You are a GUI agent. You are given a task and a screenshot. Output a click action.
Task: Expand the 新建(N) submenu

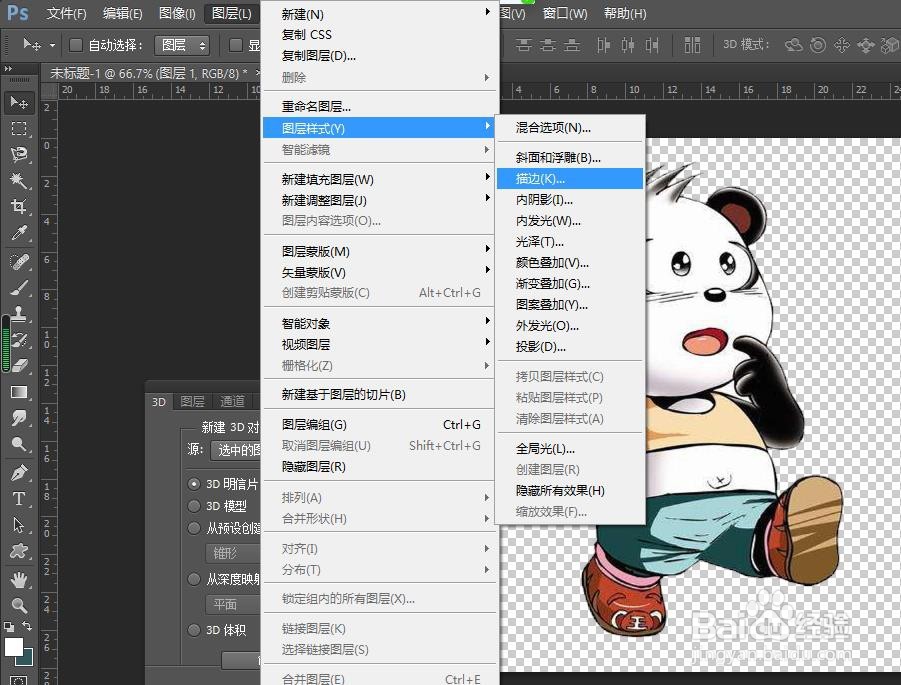pos(379,14)
